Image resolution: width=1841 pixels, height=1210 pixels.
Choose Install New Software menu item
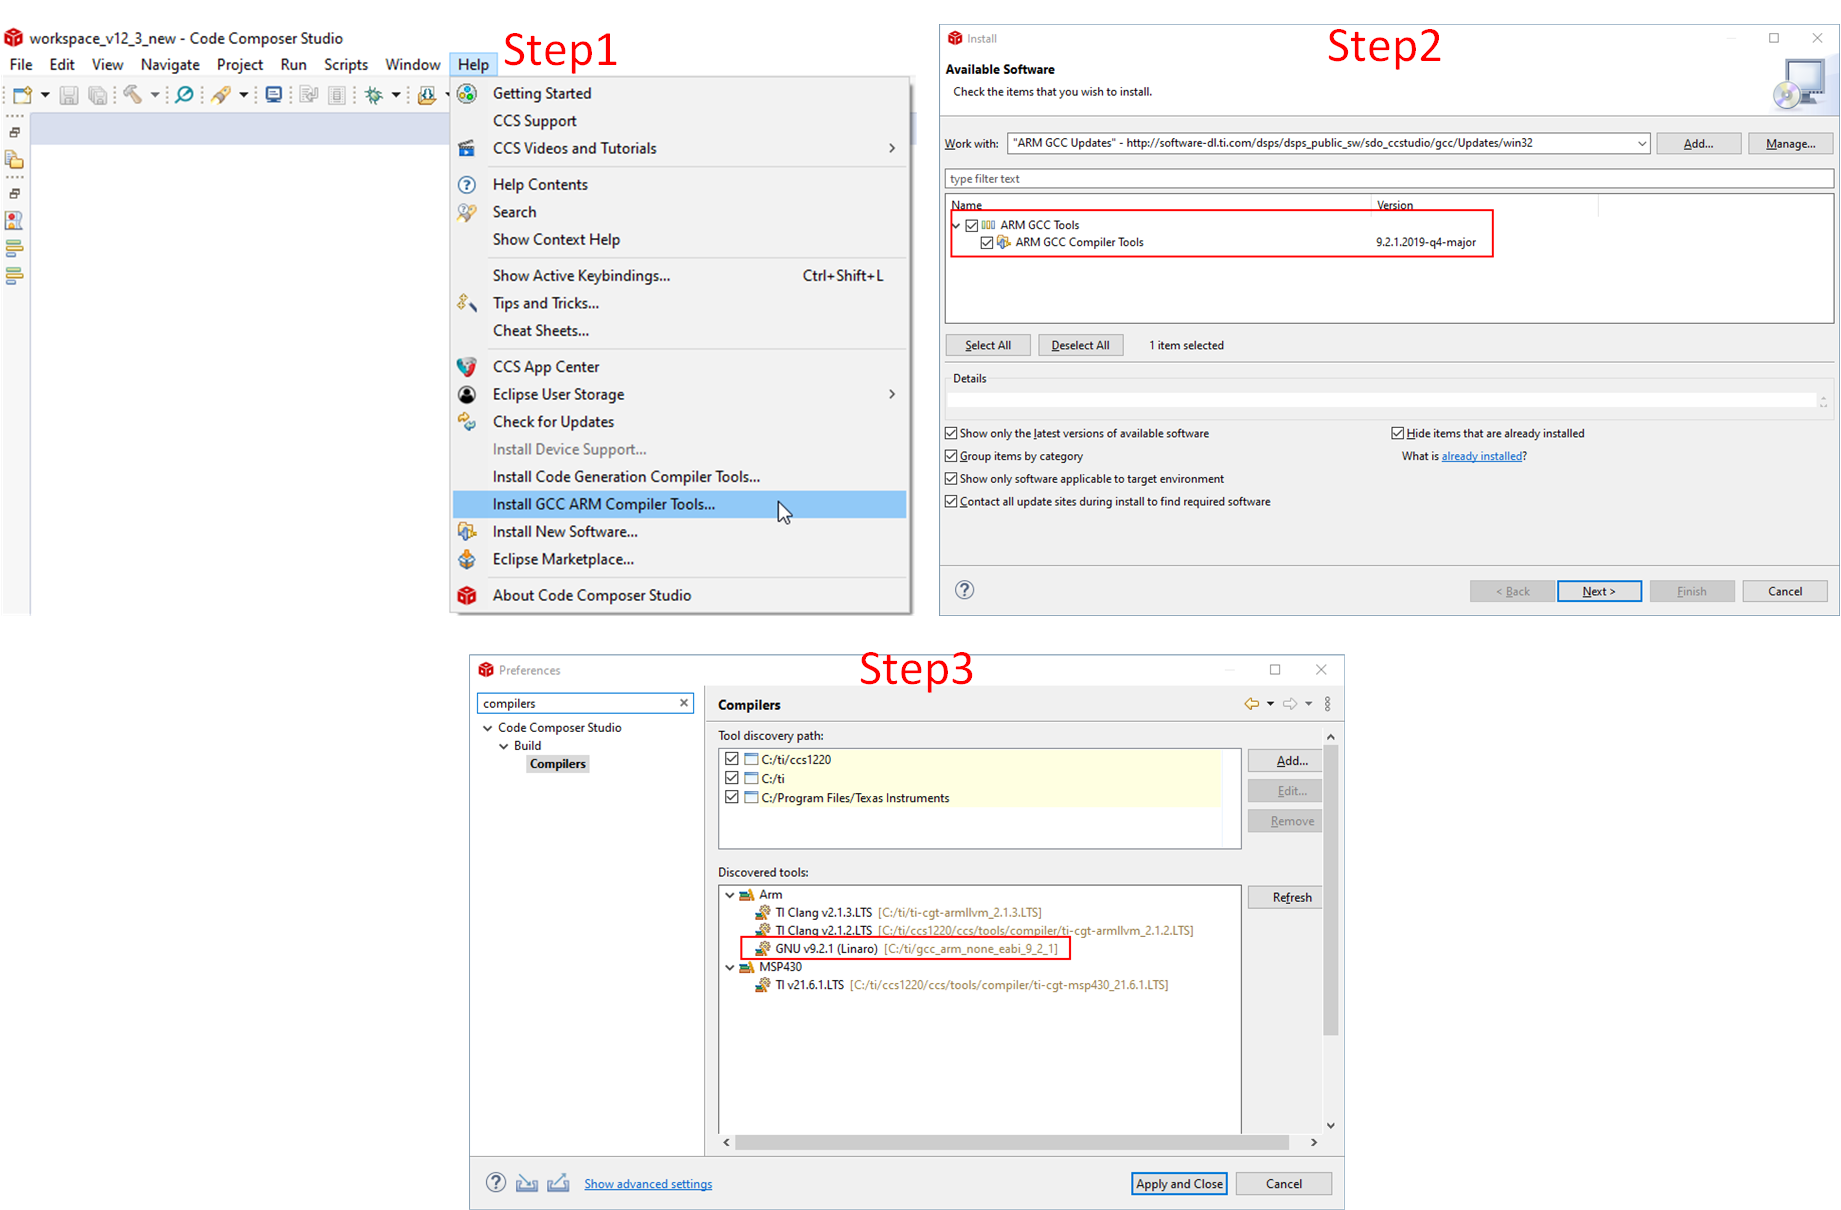tap(680, 532)
